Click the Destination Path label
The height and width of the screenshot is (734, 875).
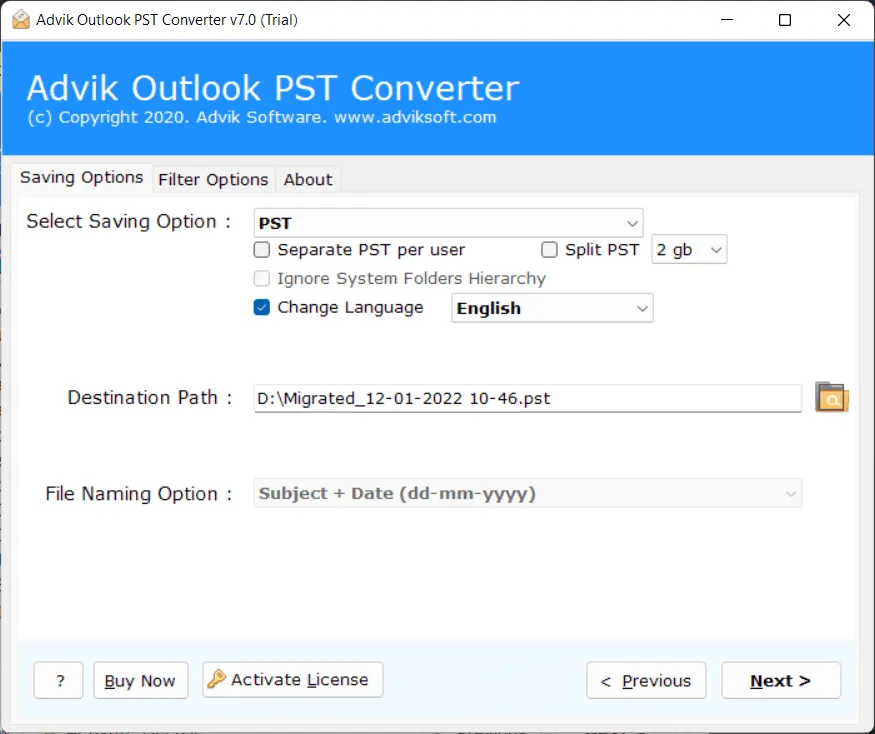[149, 397]
